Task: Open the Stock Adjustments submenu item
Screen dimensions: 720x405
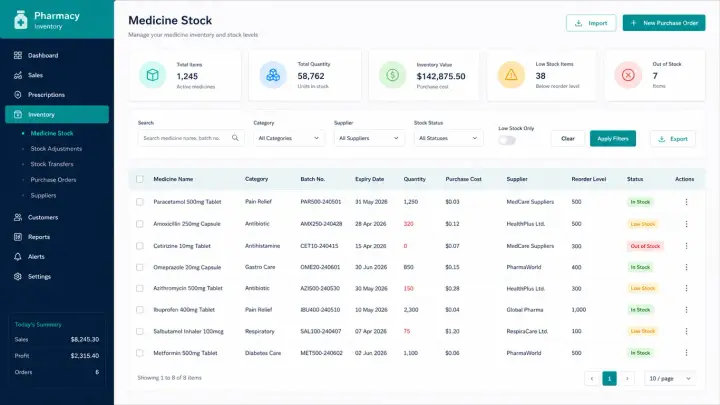Action: tap(56, 149)
